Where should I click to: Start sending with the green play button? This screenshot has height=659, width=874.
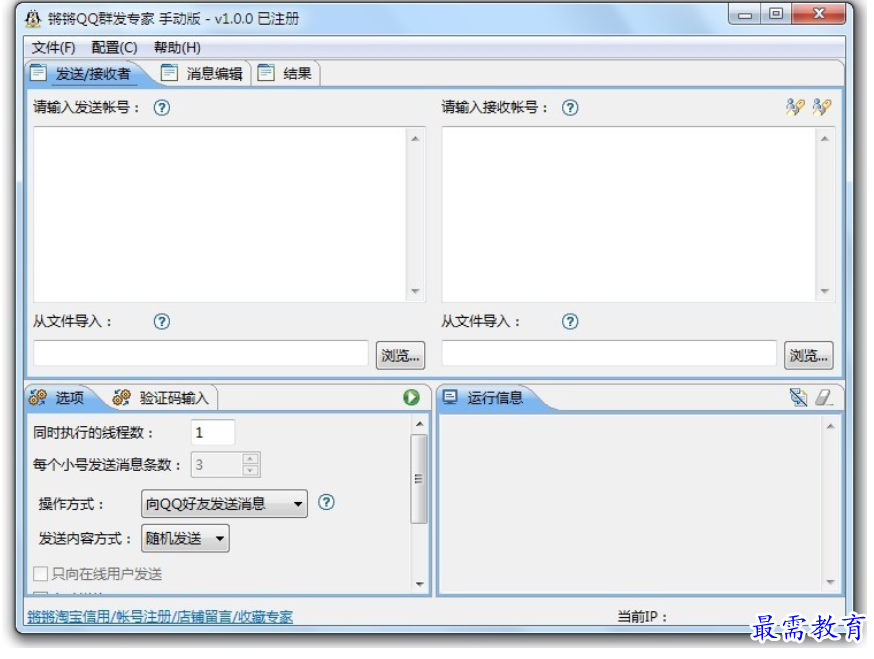[x=411, y=398]
